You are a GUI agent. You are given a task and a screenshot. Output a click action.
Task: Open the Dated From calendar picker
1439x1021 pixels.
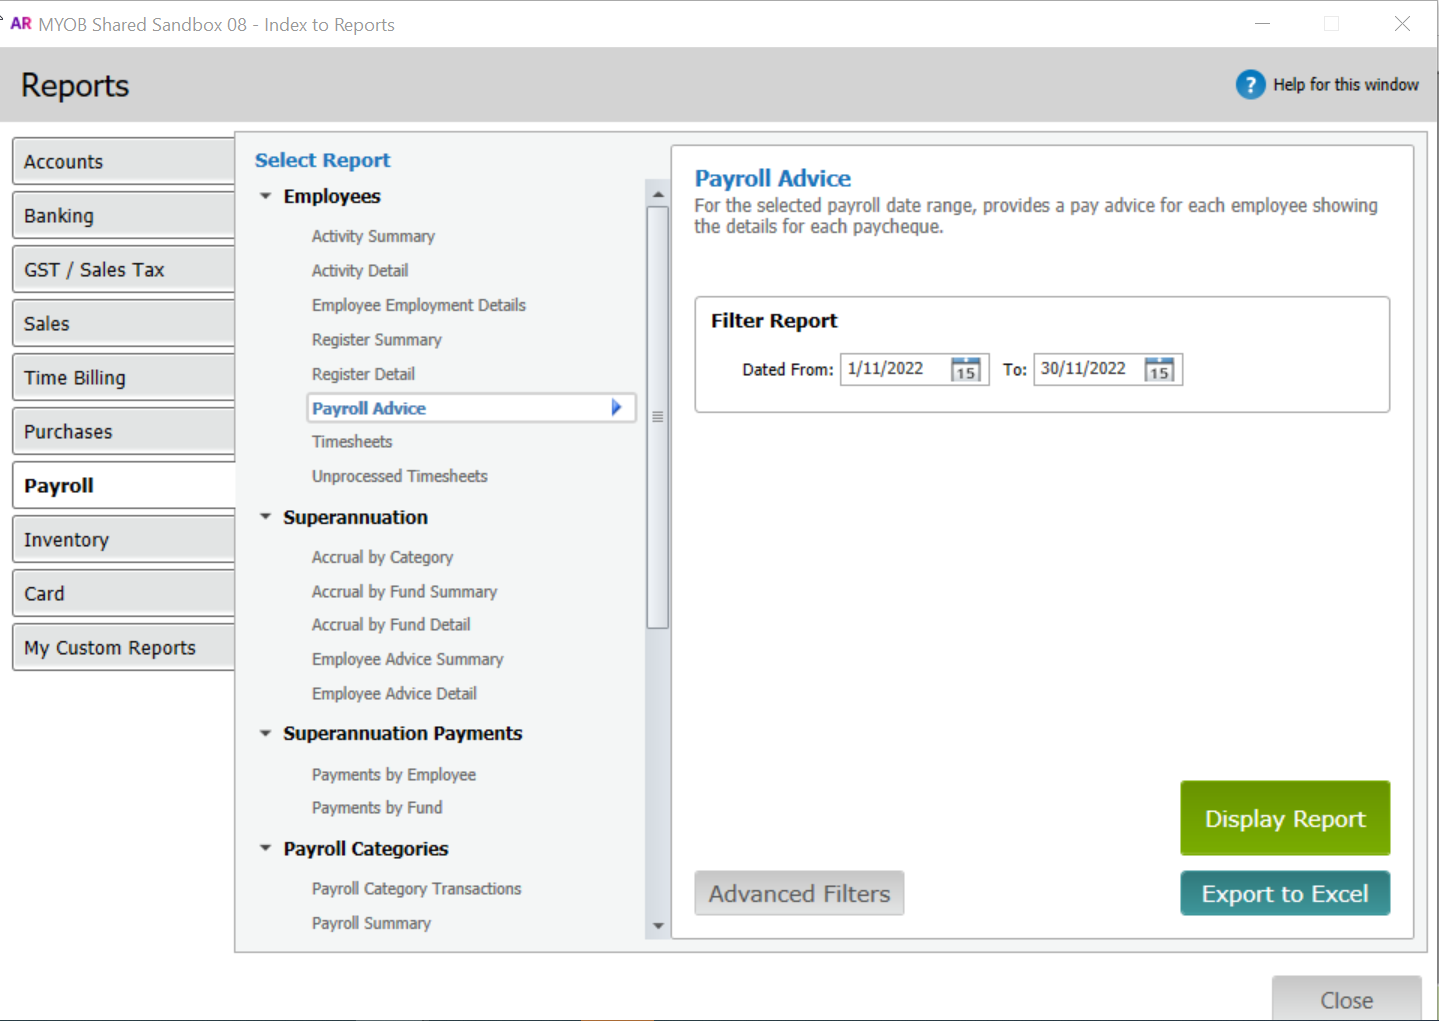click(x=965, y=370)
